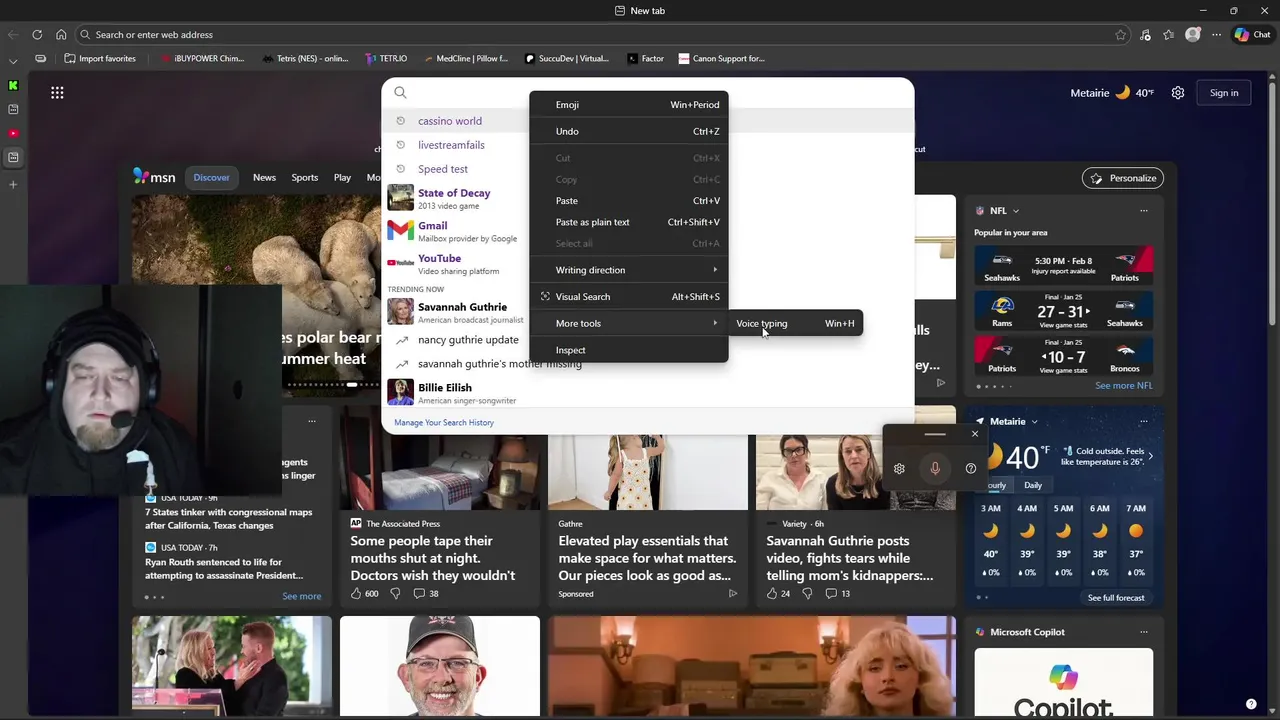Click help icon at page bottom right
The width and height of the screenshot is (1280, 720).
click(1251, 704)
